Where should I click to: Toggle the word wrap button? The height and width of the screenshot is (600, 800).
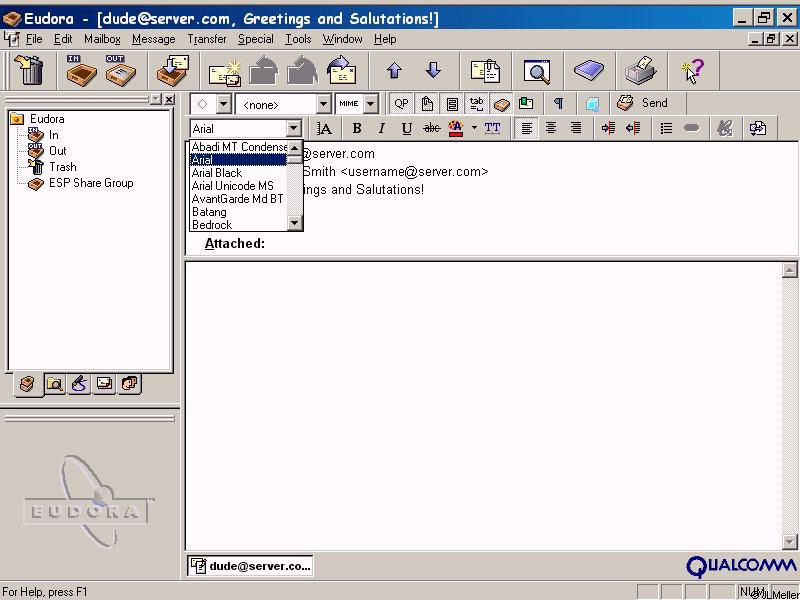tap(452, 104)
